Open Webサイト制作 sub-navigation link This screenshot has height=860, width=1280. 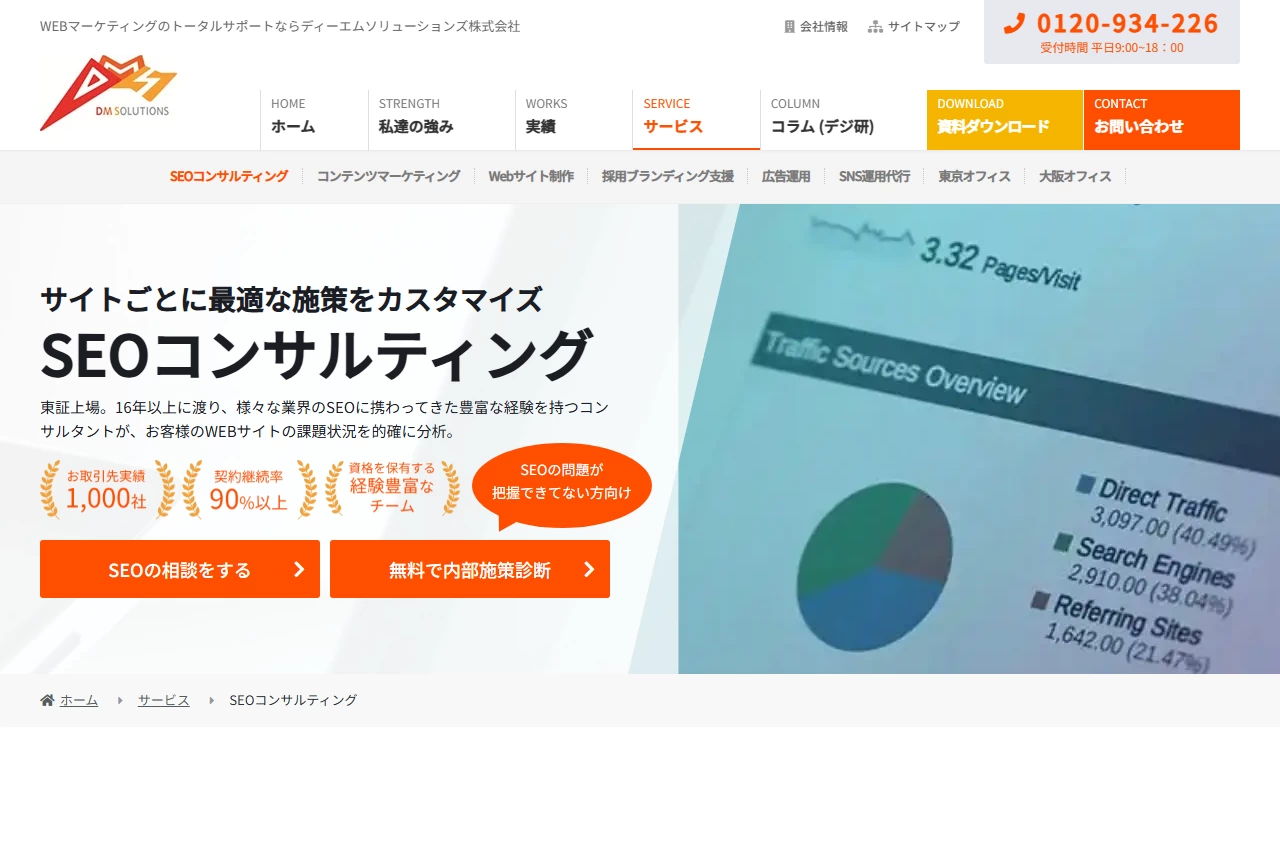point(531,176)
